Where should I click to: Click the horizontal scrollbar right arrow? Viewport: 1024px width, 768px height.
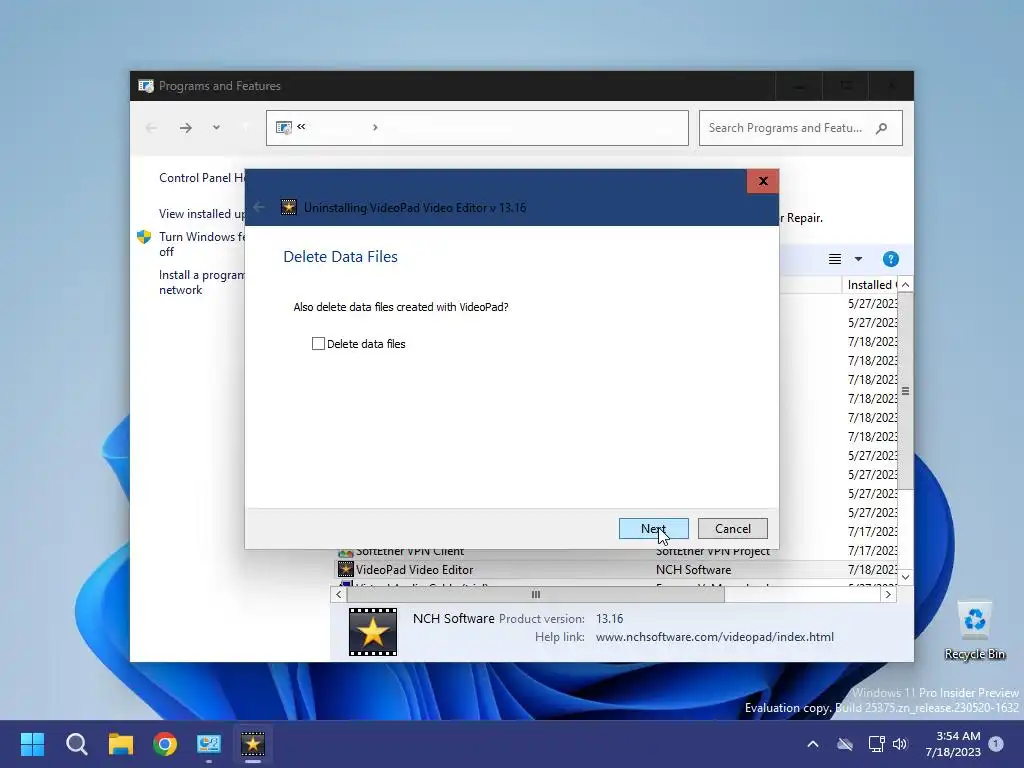point(888,594)
